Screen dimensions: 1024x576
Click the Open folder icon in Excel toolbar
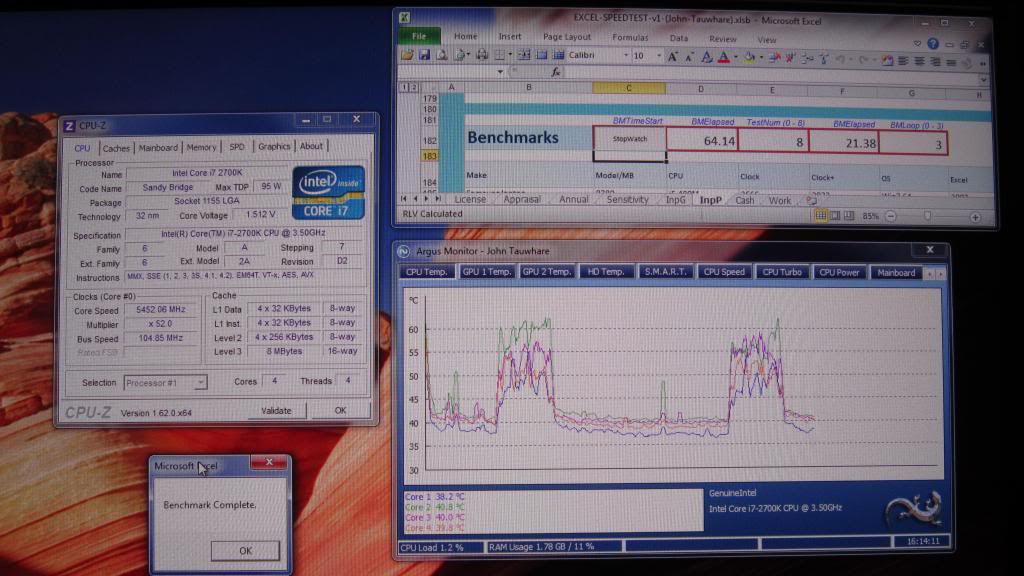pyautogui.click(x=407, y=56)
